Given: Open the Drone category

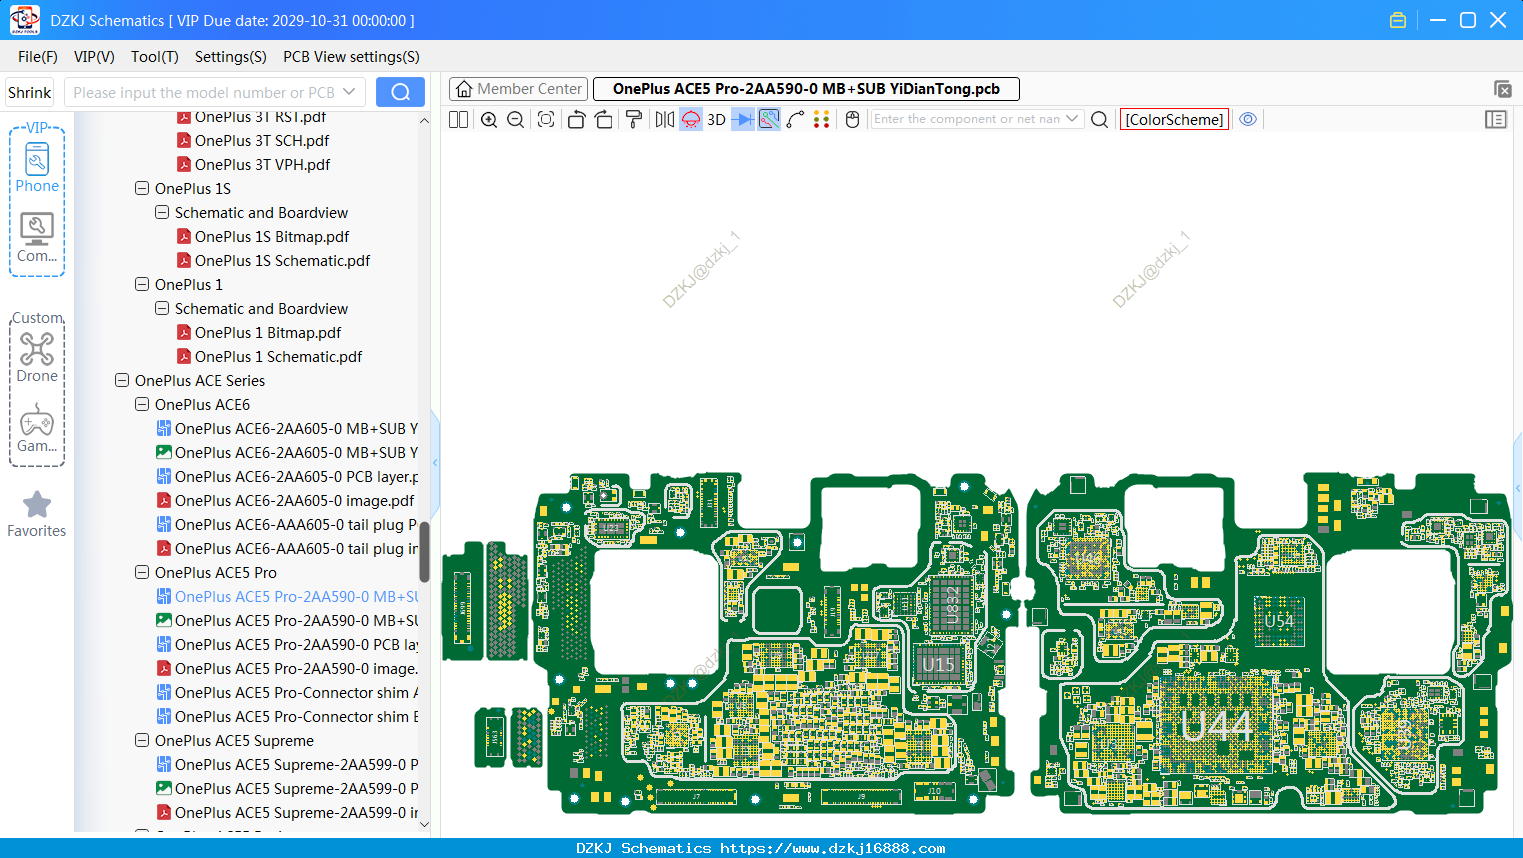Looking at the screenshot, I should pyautogui.click(x=37, y=357).
